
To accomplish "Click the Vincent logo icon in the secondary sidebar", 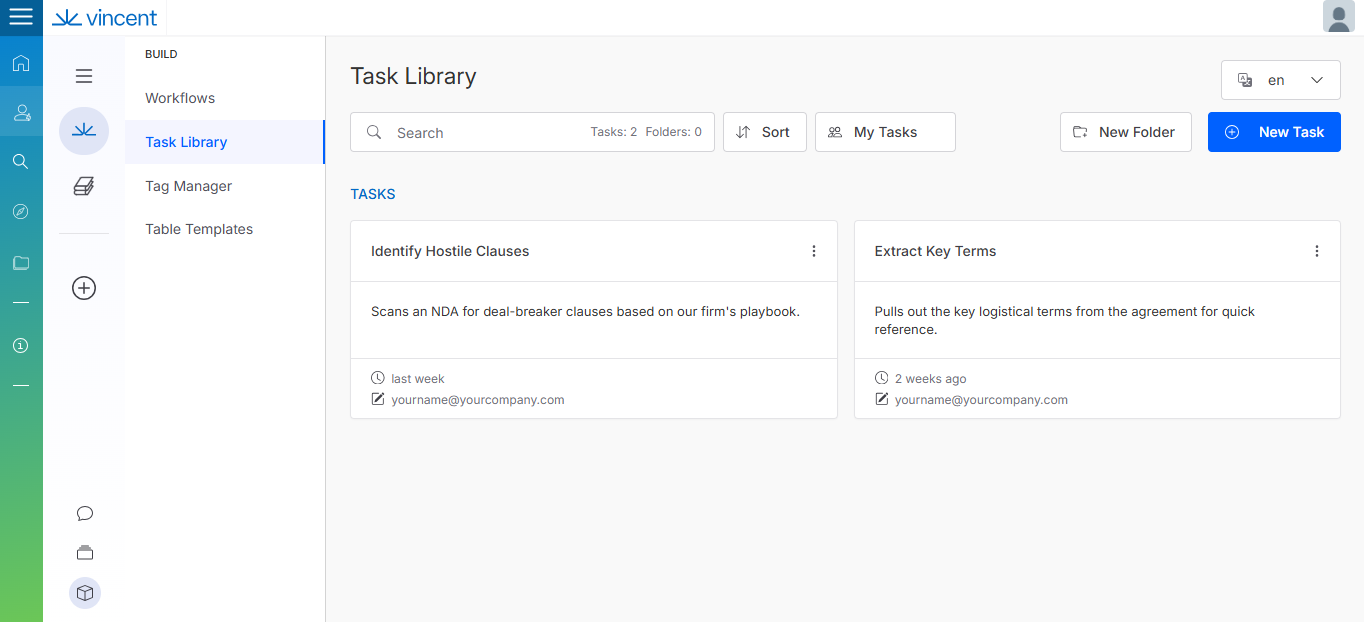I will [84, 131].
